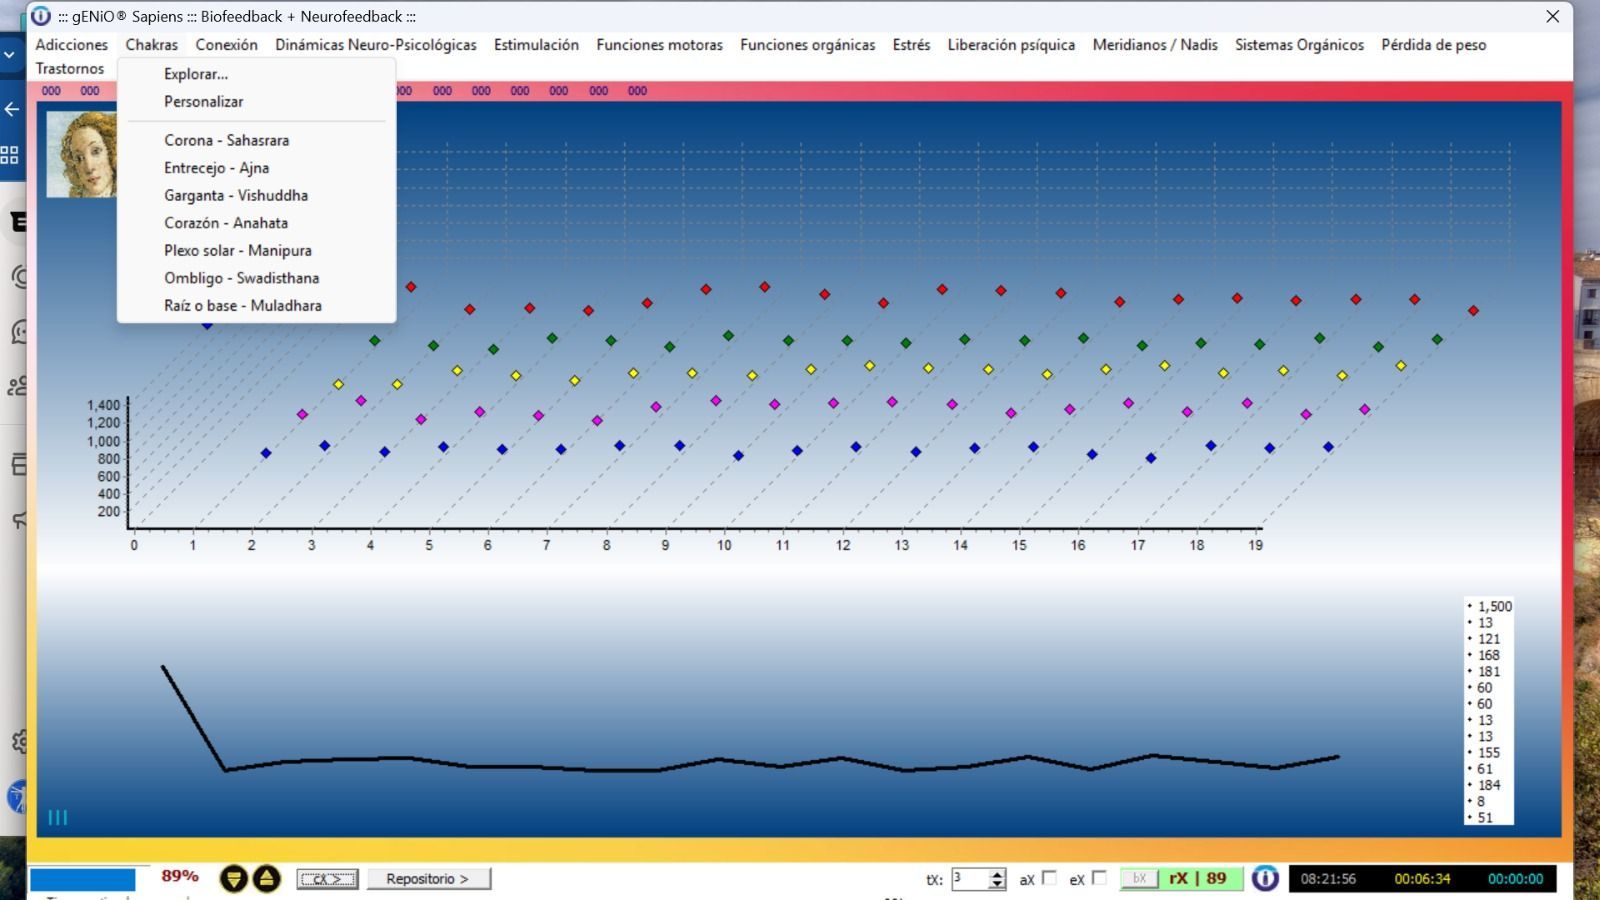Click inside the tX input field
Image resolution: width=1600 pixels, height=900 pixels.
[968, 879]
